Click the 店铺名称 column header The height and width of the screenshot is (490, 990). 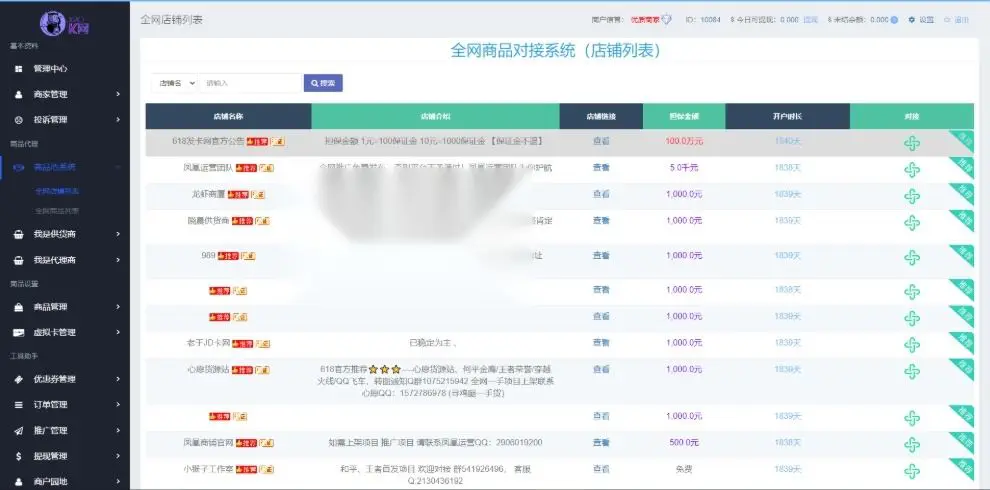click(228, 116)
